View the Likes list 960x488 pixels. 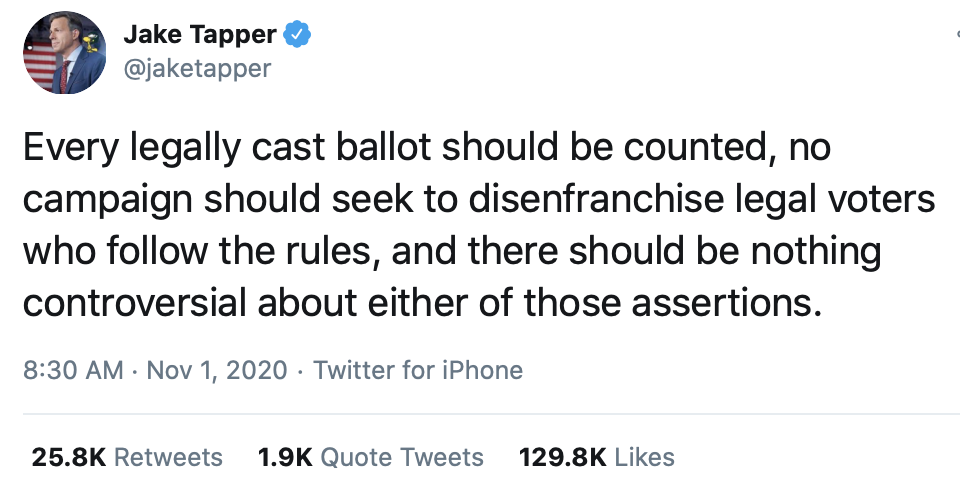(x=644, y=457)
